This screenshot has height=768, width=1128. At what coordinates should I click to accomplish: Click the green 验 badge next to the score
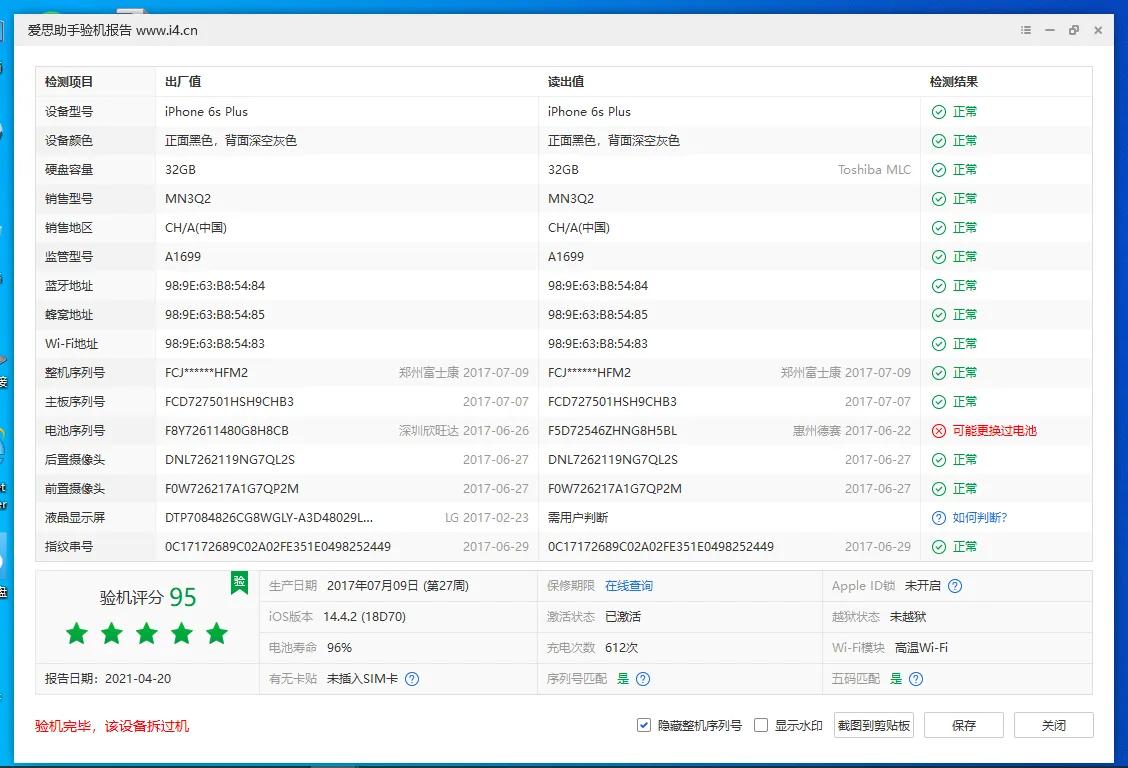pyautogui.click(x=239, y=583)
